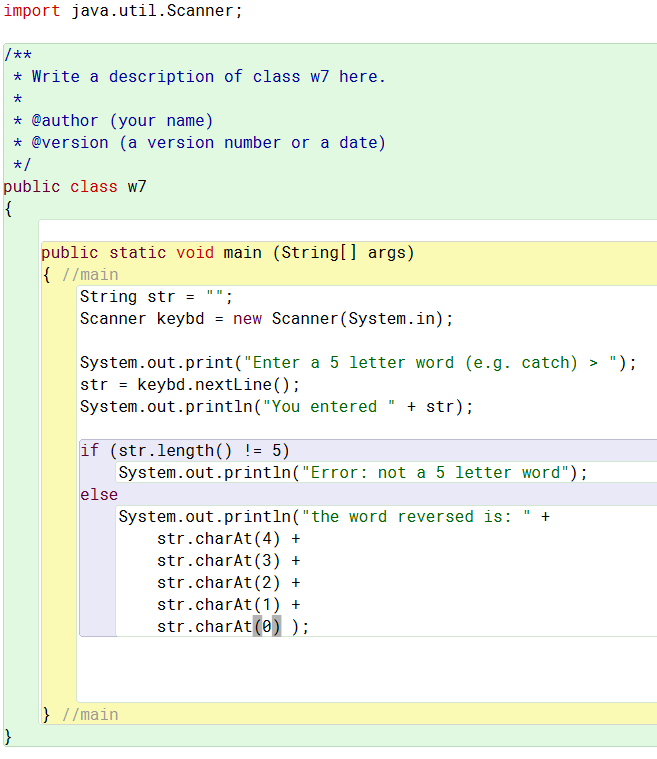Click the str.charAt(1) line
Screen dimensions: 657x759
[229, 605]
